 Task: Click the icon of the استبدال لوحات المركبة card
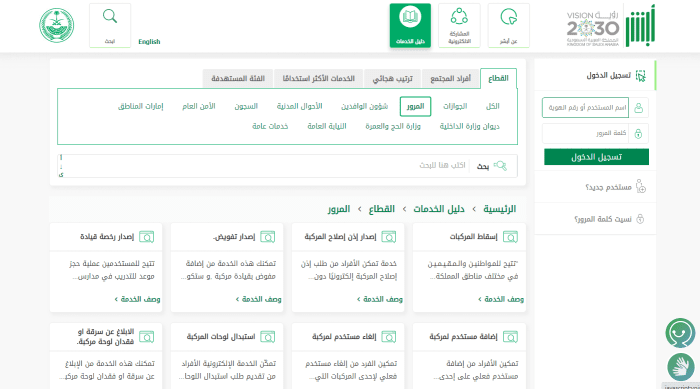point(268,337)
